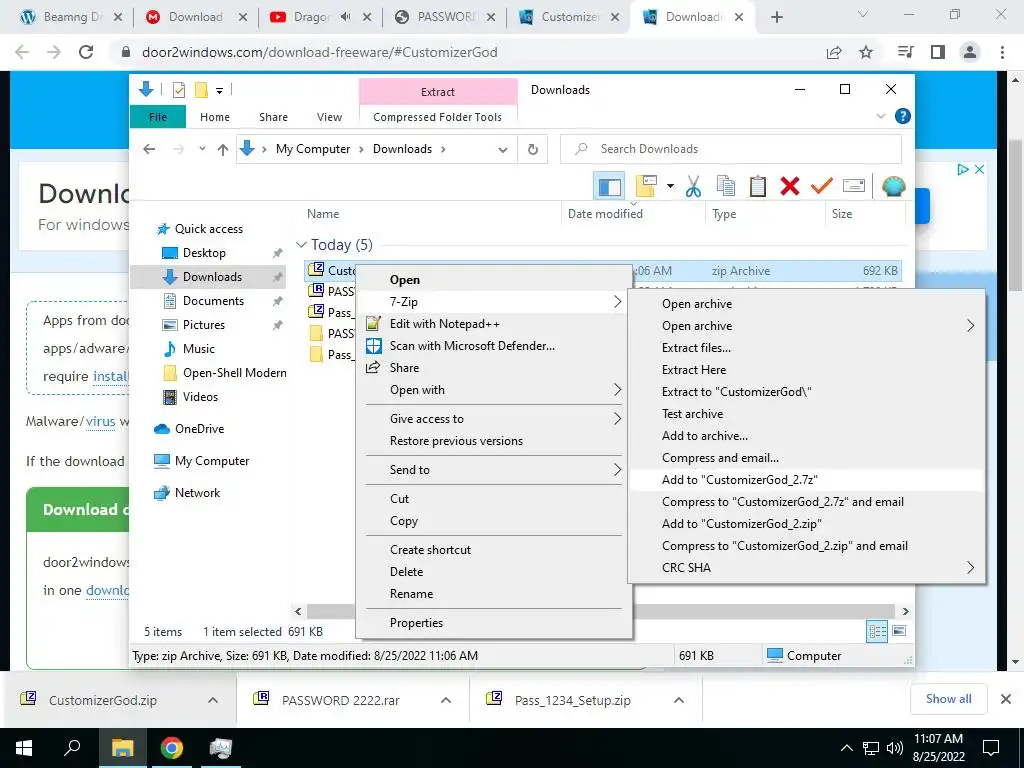Select Desktop in navigation pane
The width and height of the screenshot is (1024, 768).
click(x=204, y=253)
